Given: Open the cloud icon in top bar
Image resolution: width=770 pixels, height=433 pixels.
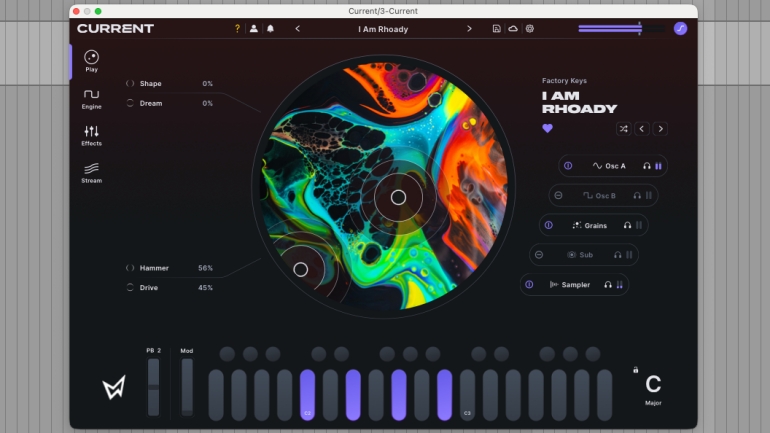Looking at the screenshot, I should 513,28.
